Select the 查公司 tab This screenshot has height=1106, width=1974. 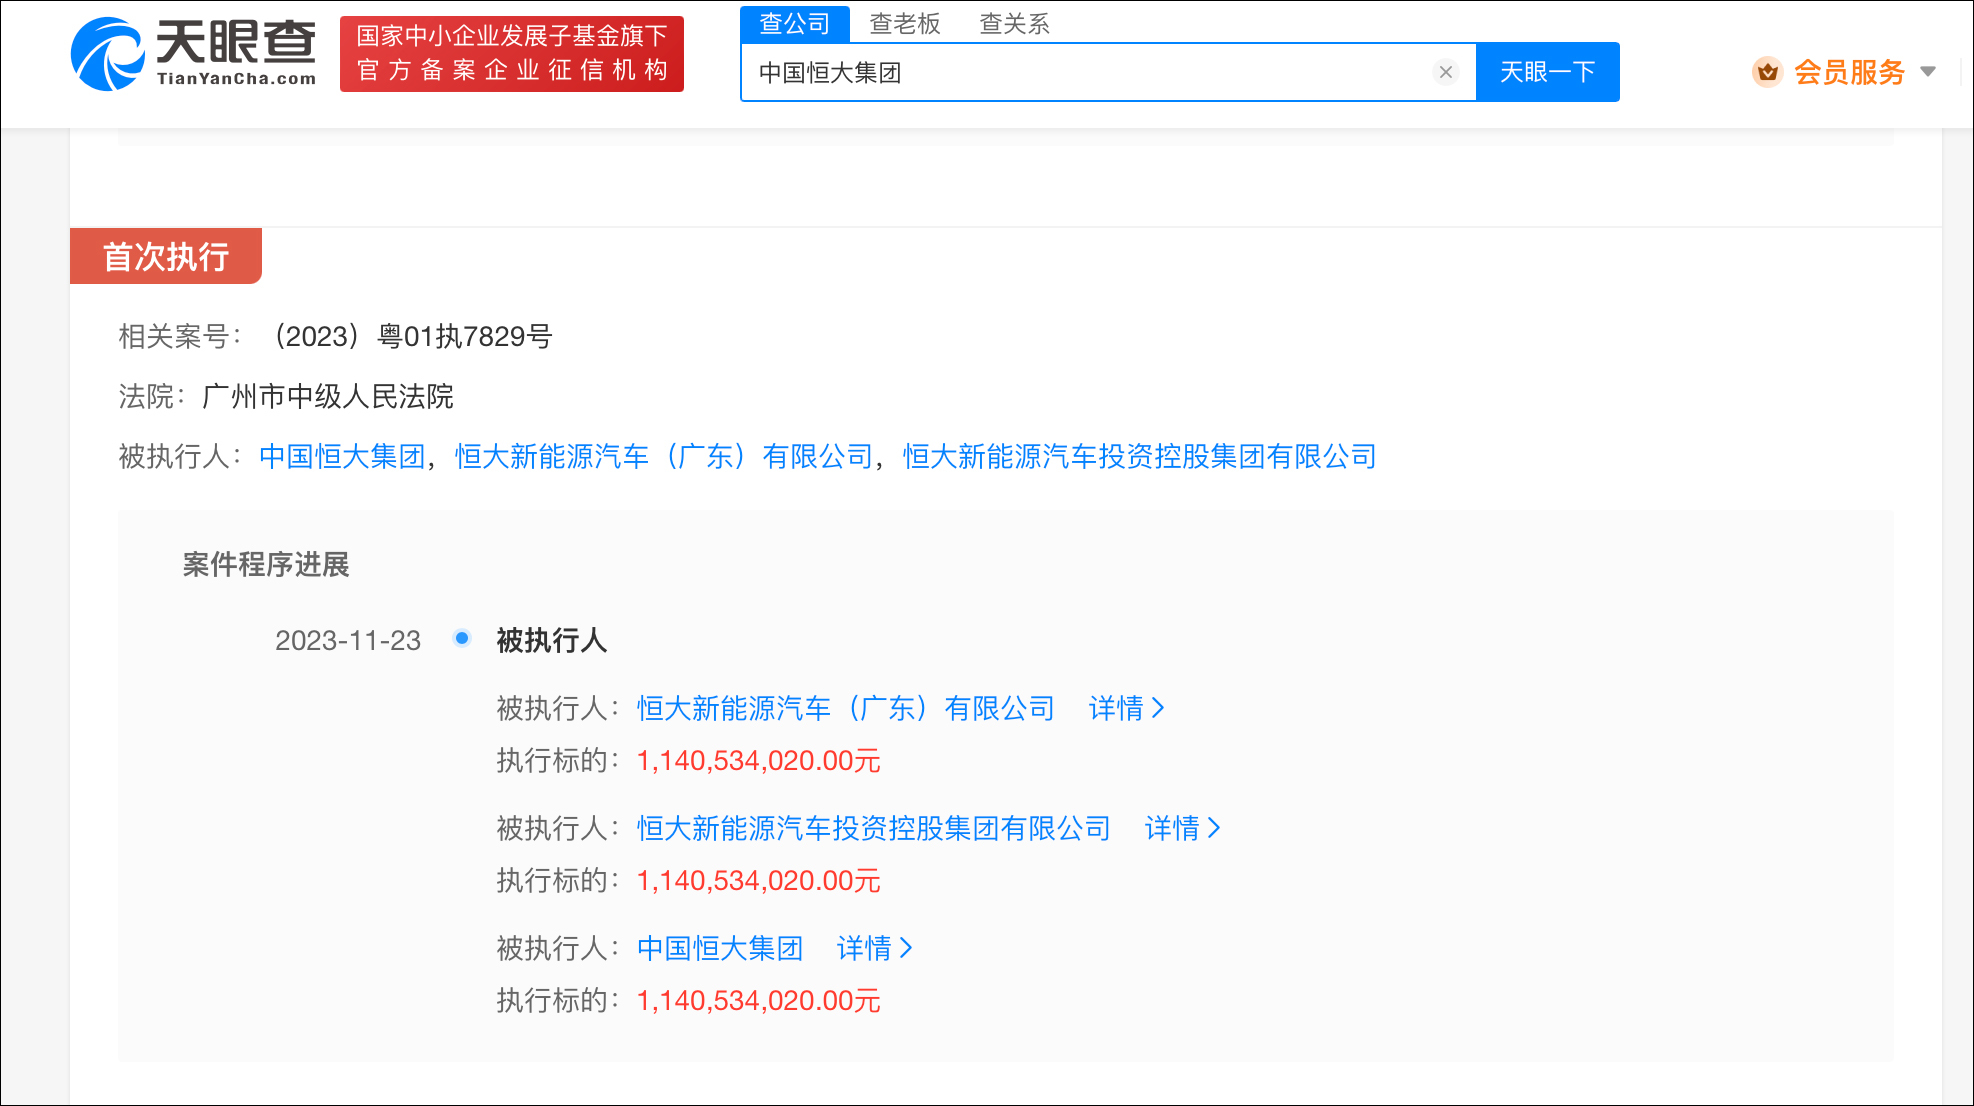pos(795,24)
